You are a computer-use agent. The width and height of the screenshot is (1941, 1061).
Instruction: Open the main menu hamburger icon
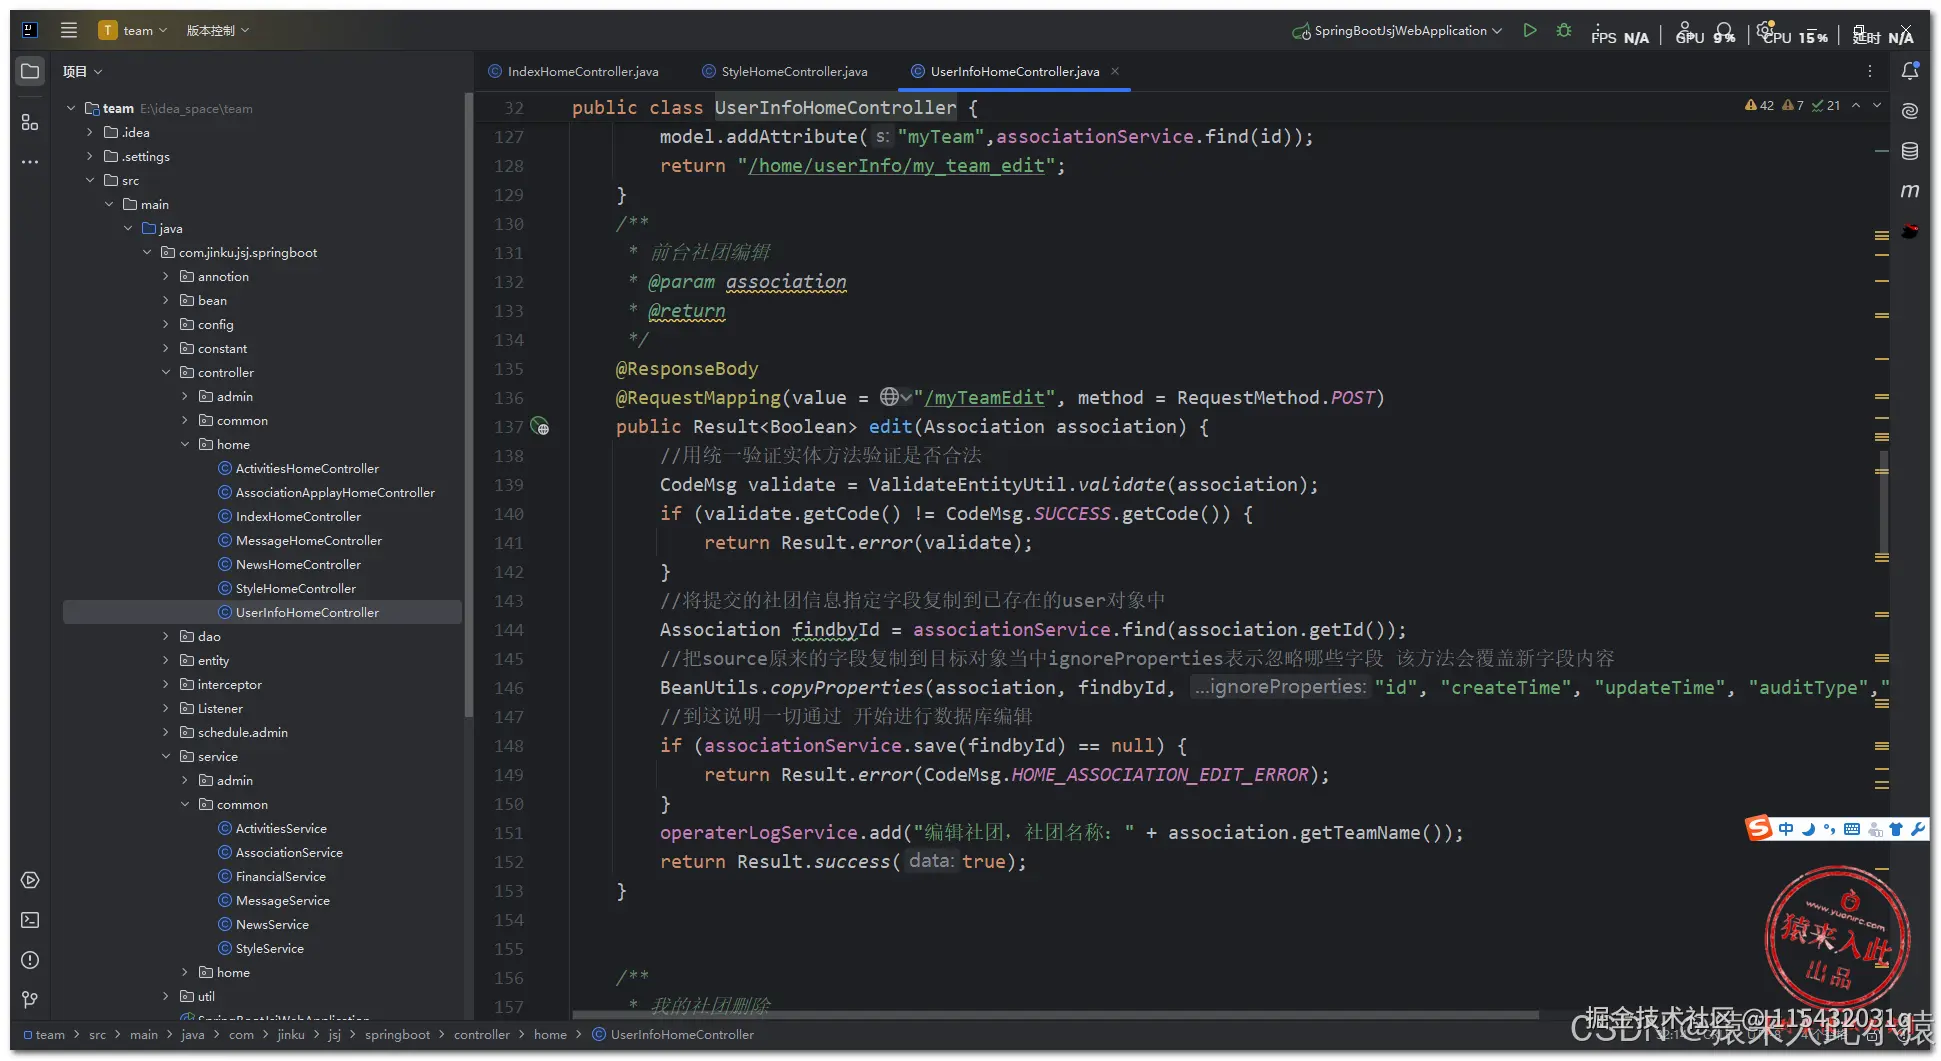69,30
